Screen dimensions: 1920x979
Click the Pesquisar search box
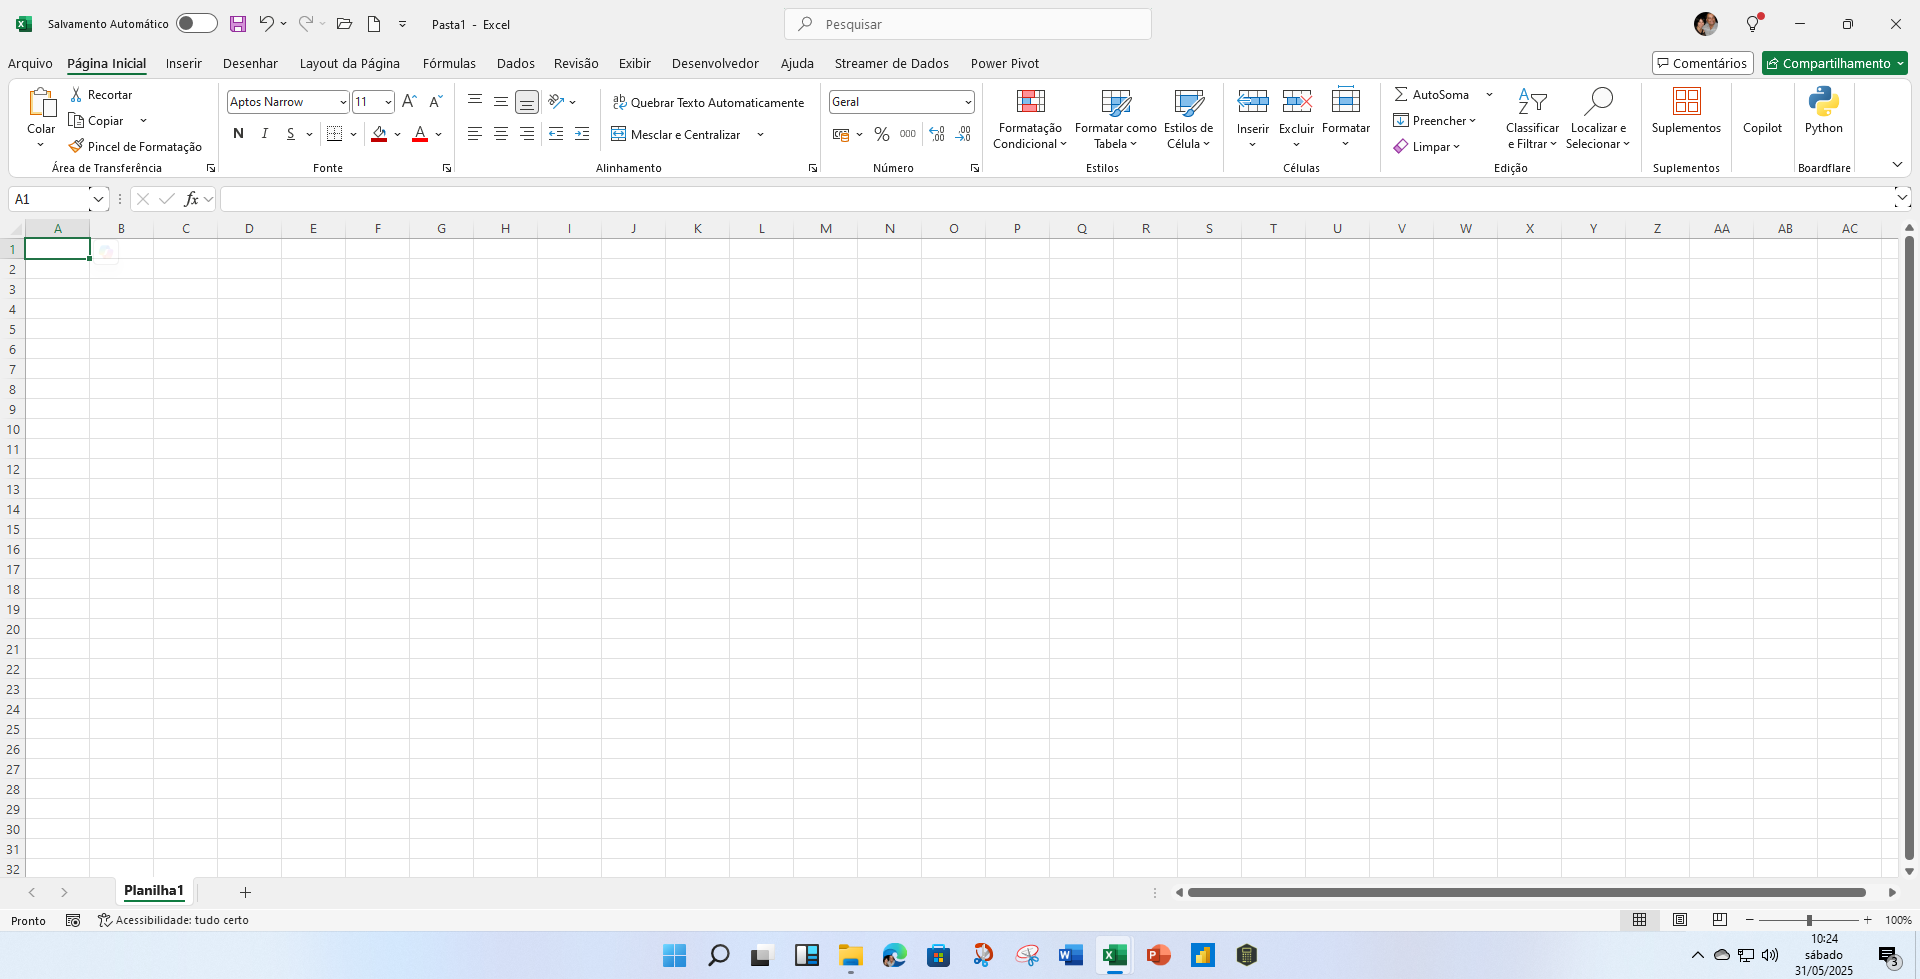click(968, 24)
